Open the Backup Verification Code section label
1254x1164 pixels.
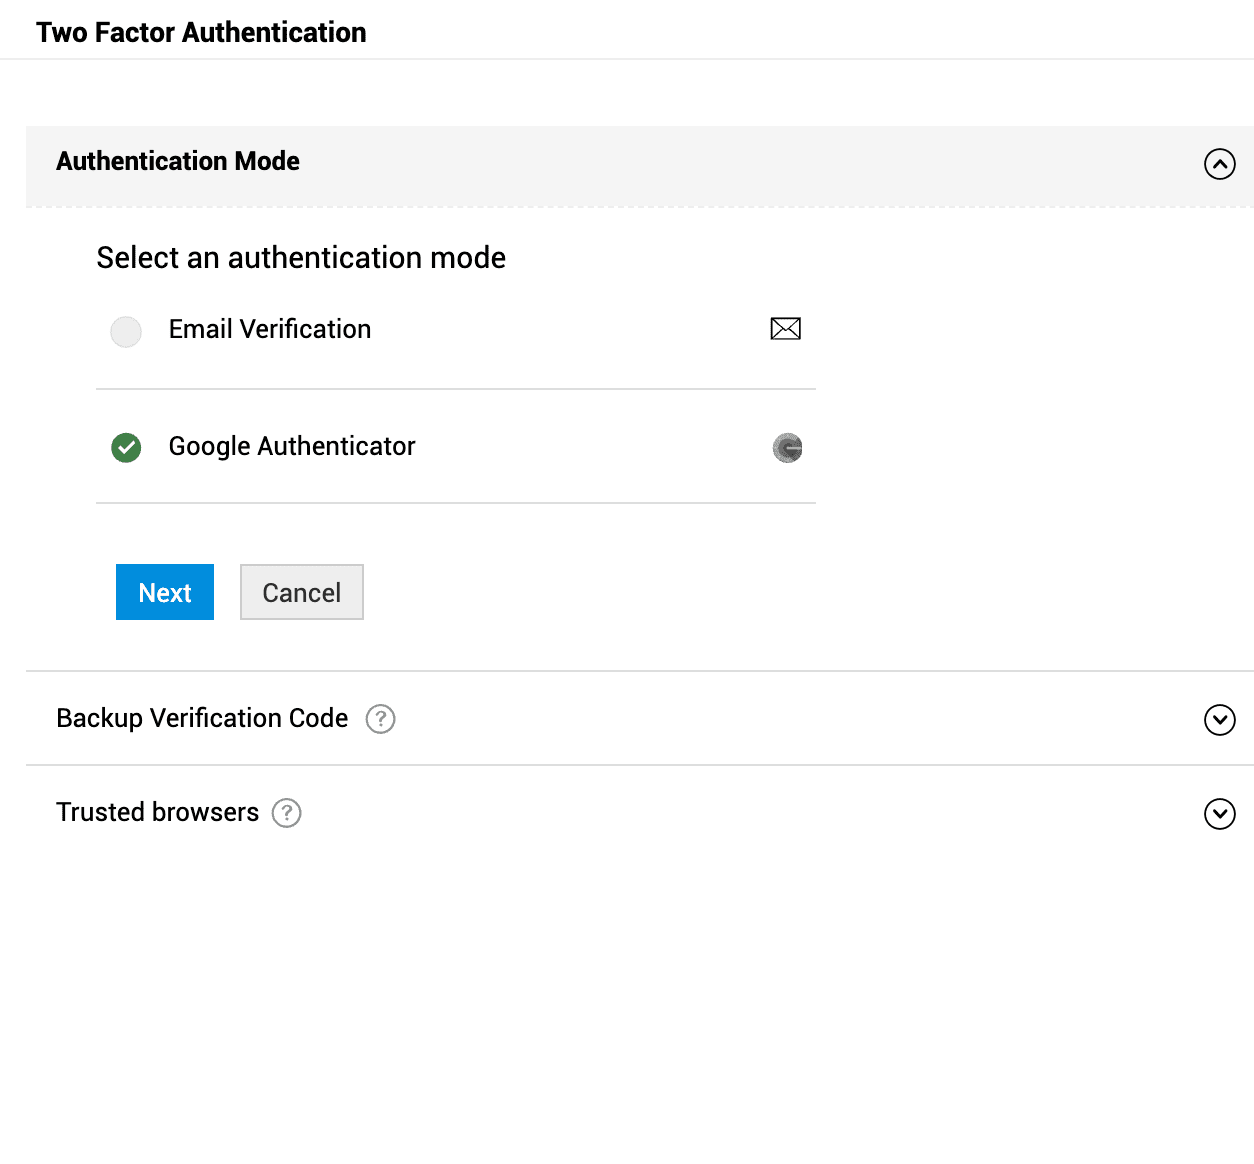click(x=202, y=719)
